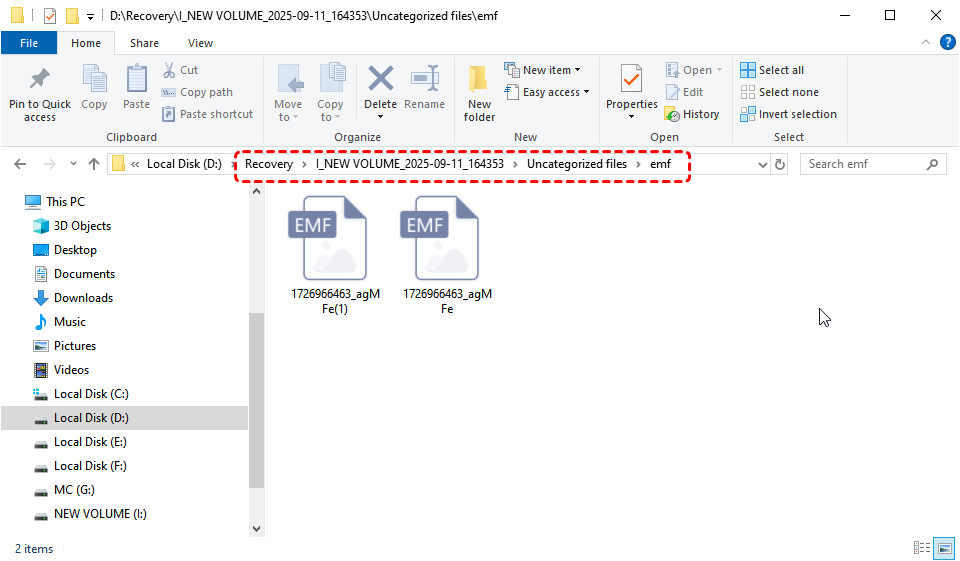Click Select all
The image size is (960, 561).
772,70
